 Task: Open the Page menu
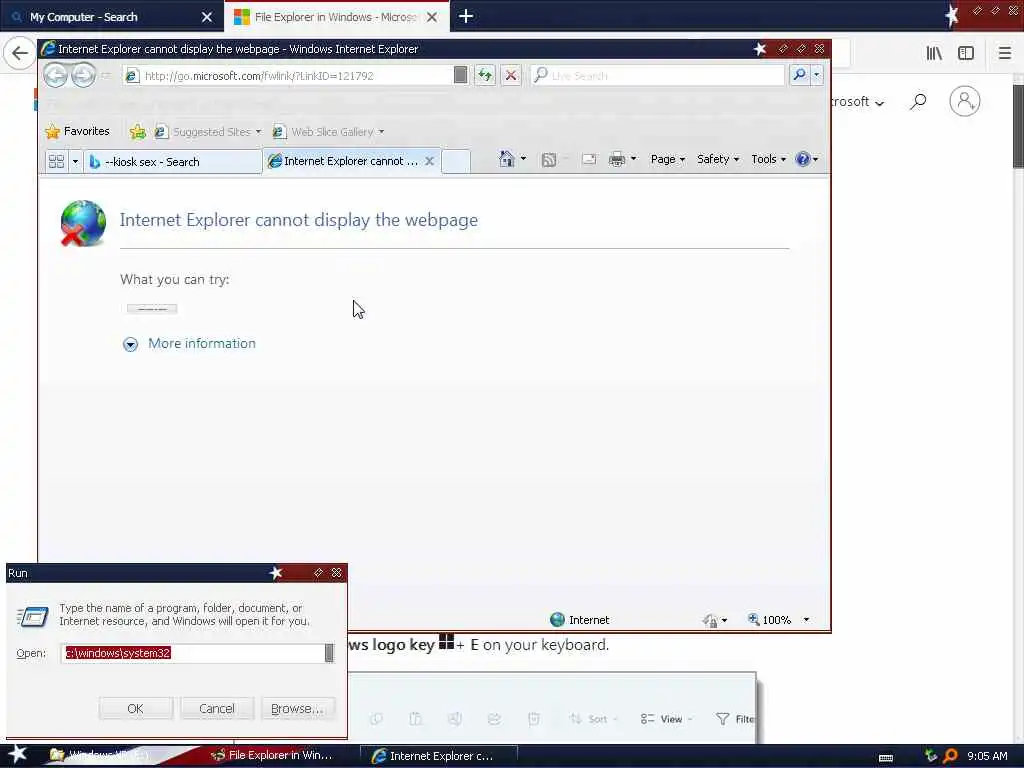(x=667, y=159)
